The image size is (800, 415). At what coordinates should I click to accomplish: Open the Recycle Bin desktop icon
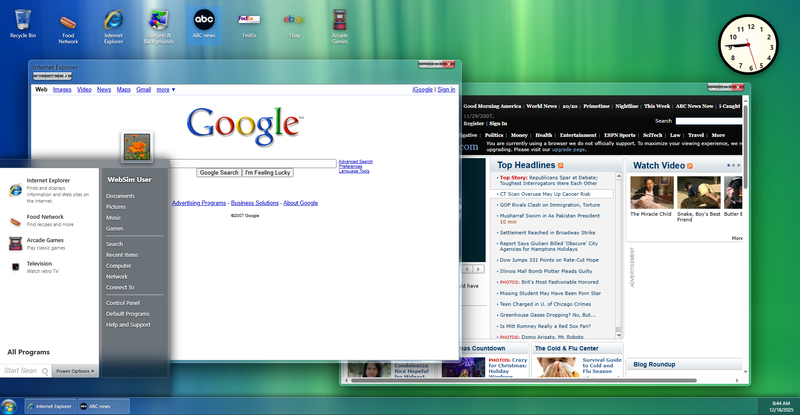click(x=22, y=24)
